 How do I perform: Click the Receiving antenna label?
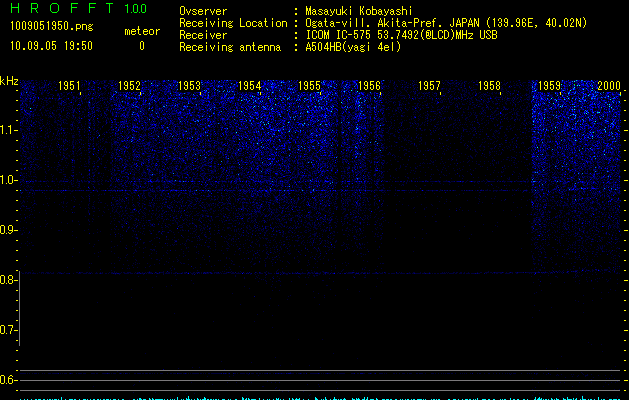(x=230, y=47)
